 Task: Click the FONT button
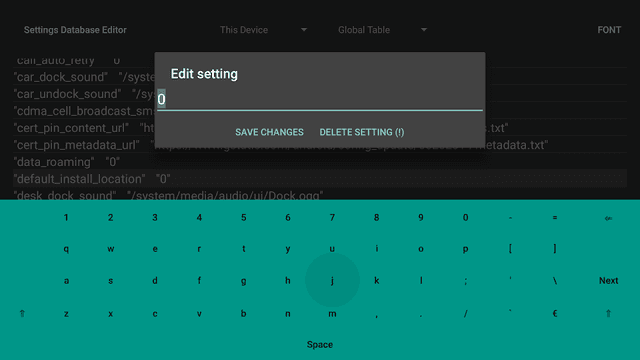(609, 30)
